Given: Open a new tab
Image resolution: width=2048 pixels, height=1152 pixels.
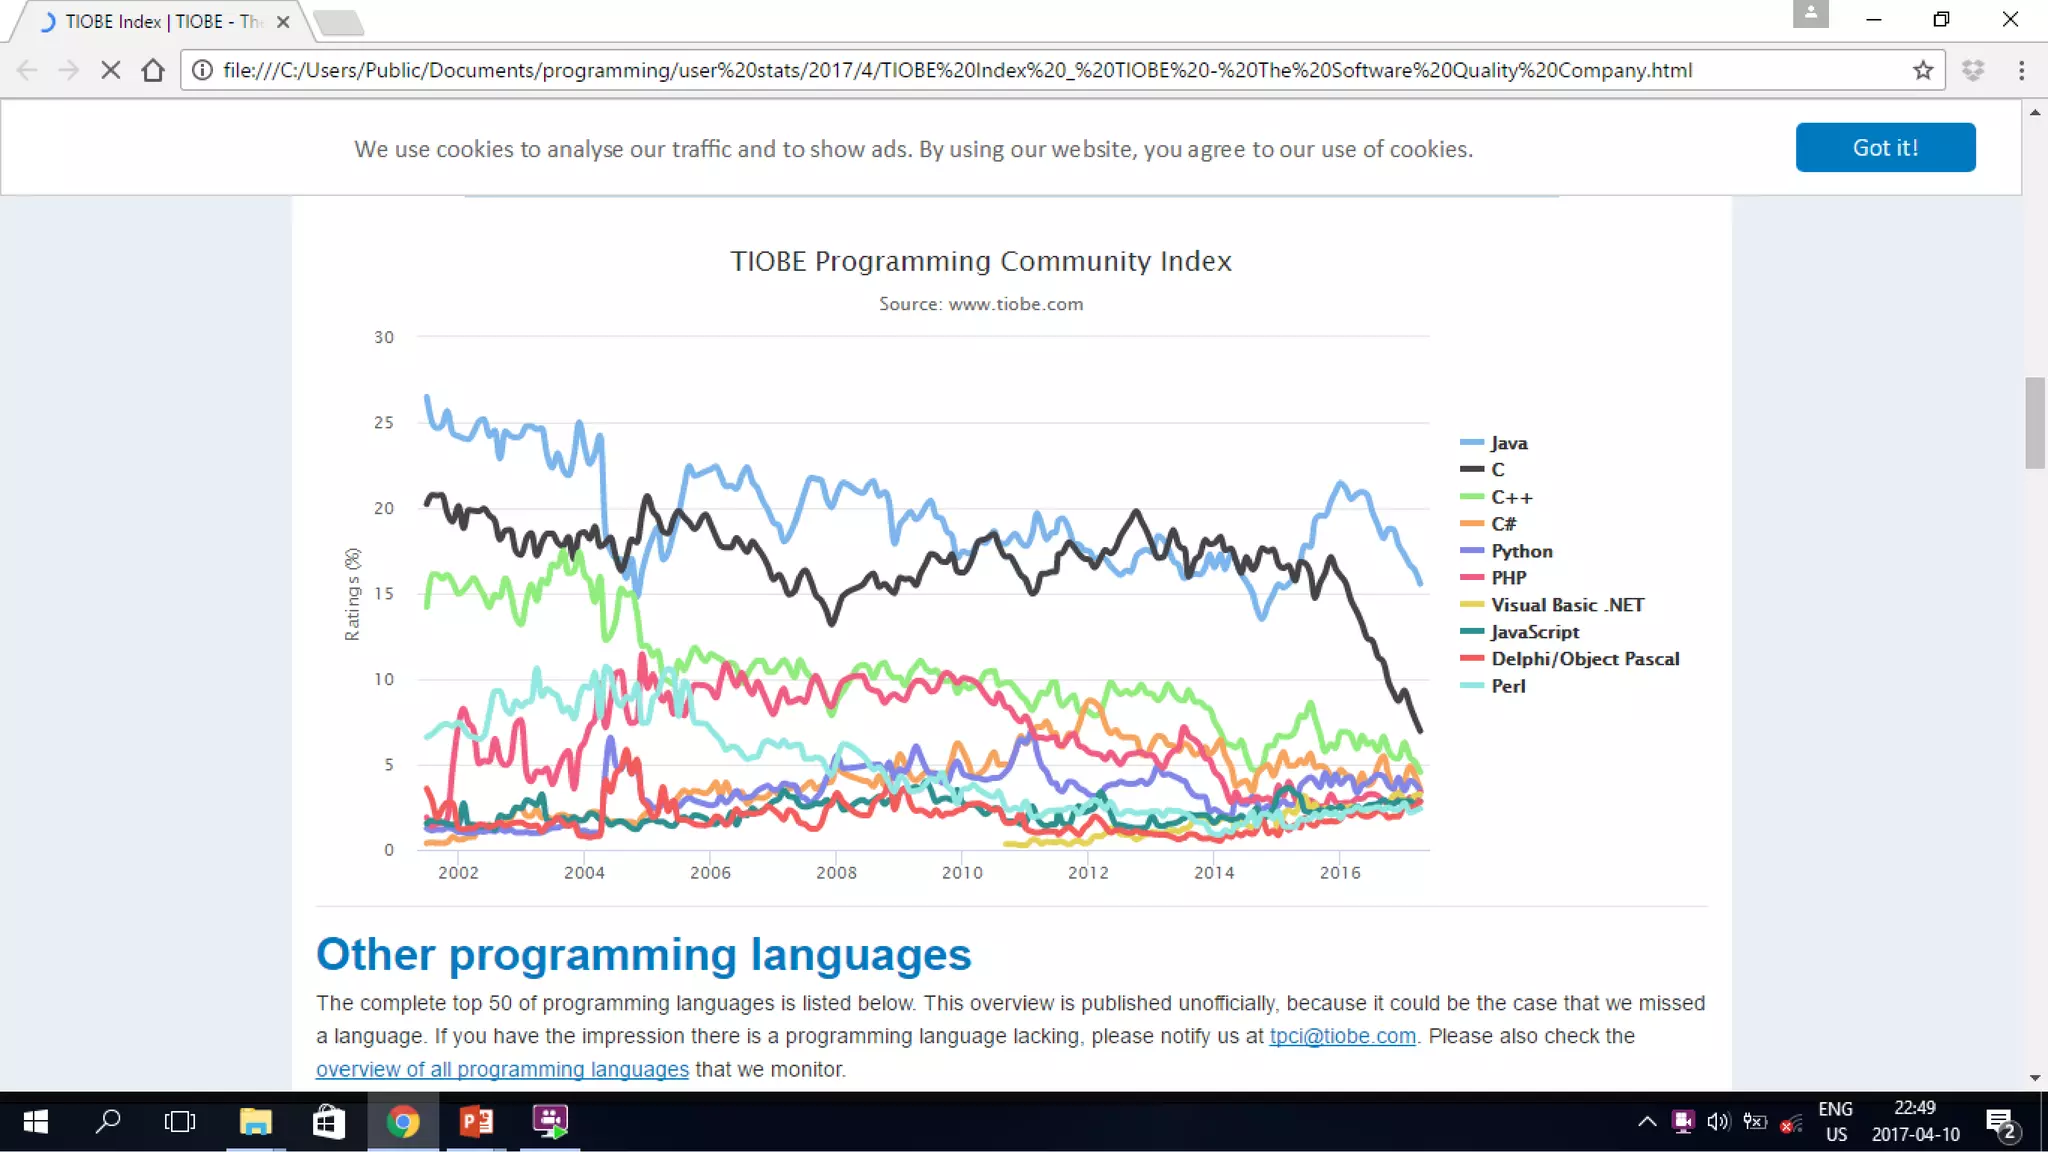Looking at the screenshot, I should pyautogui.click(x=338, y=22).
